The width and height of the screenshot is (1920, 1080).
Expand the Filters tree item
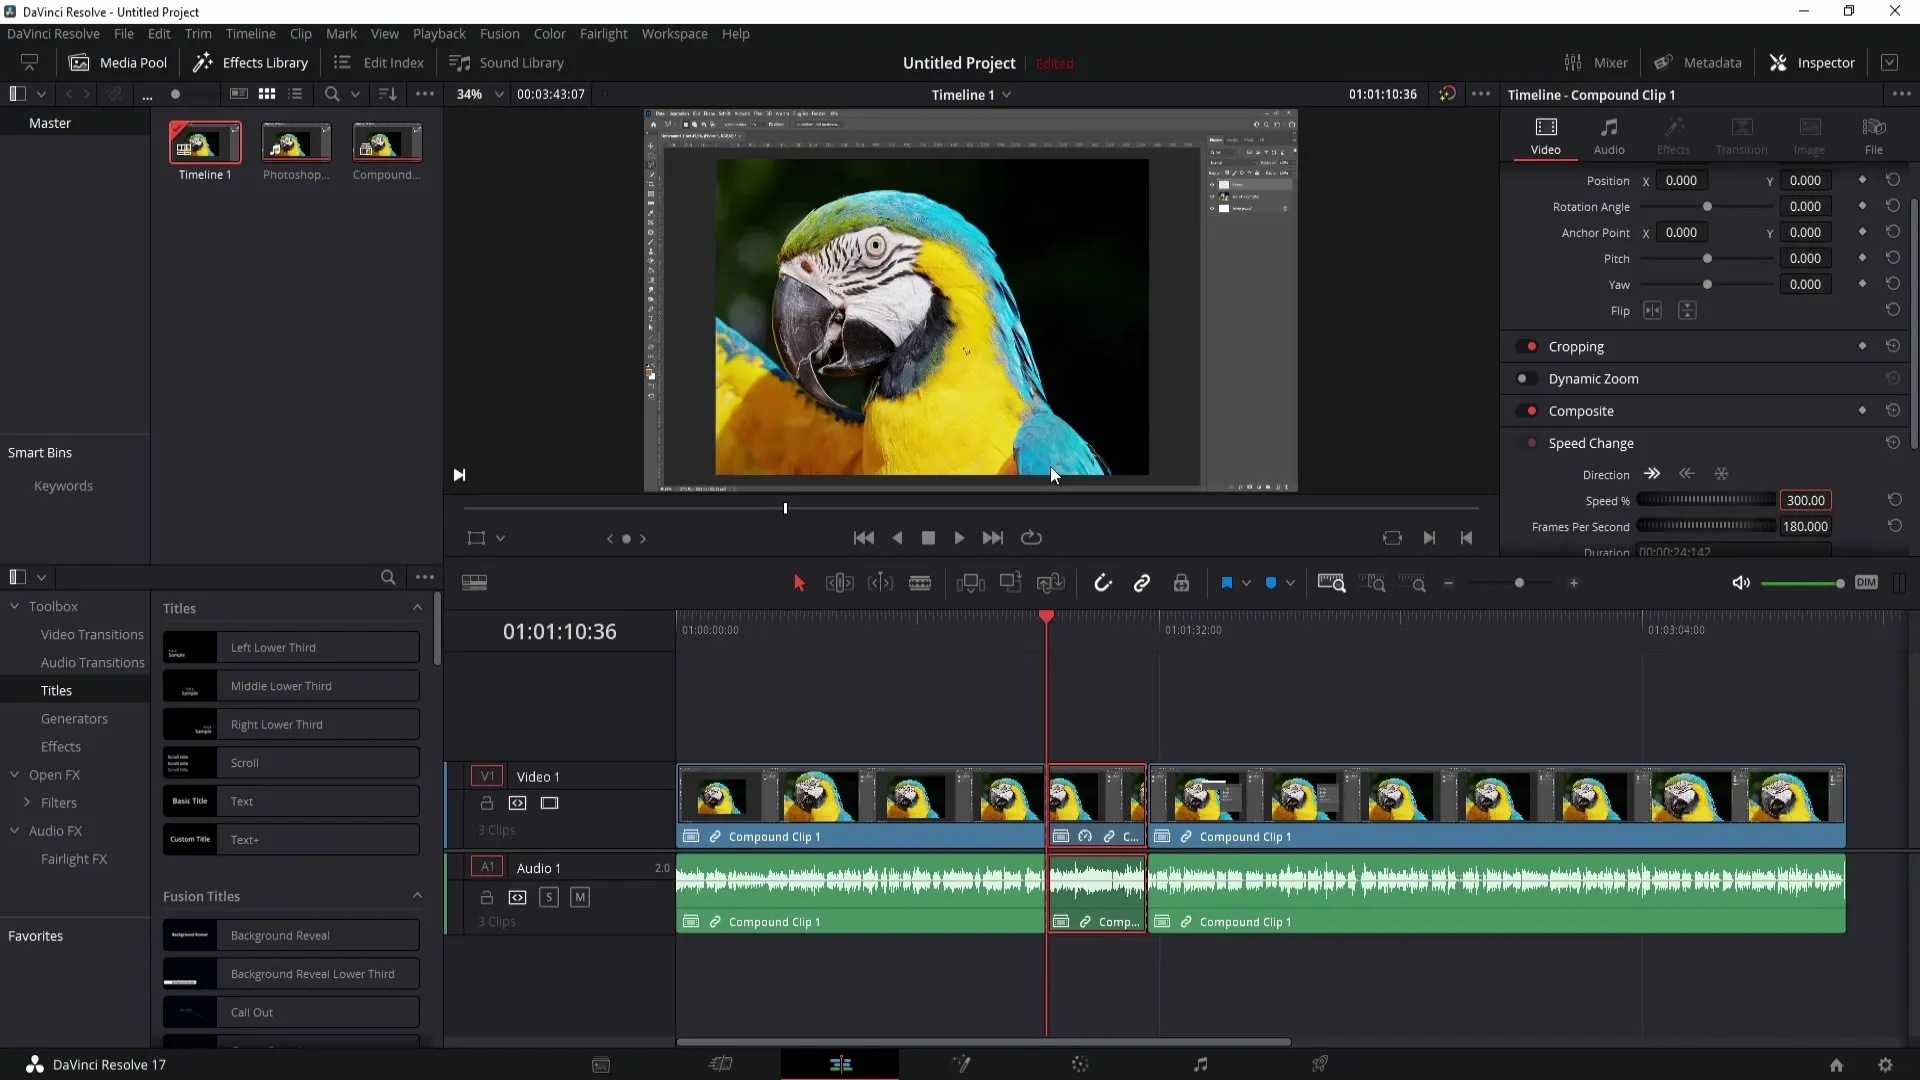pos(27,802)
